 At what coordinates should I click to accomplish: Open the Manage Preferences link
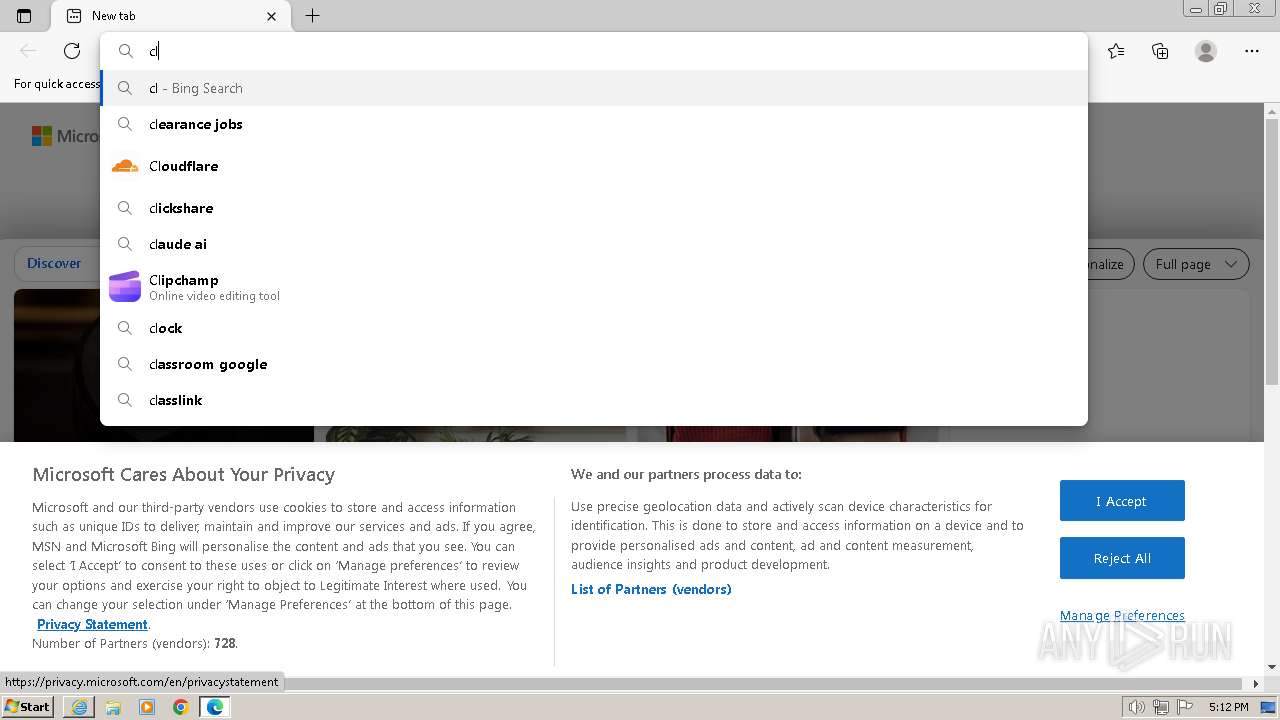click(x=1122, y=615)
